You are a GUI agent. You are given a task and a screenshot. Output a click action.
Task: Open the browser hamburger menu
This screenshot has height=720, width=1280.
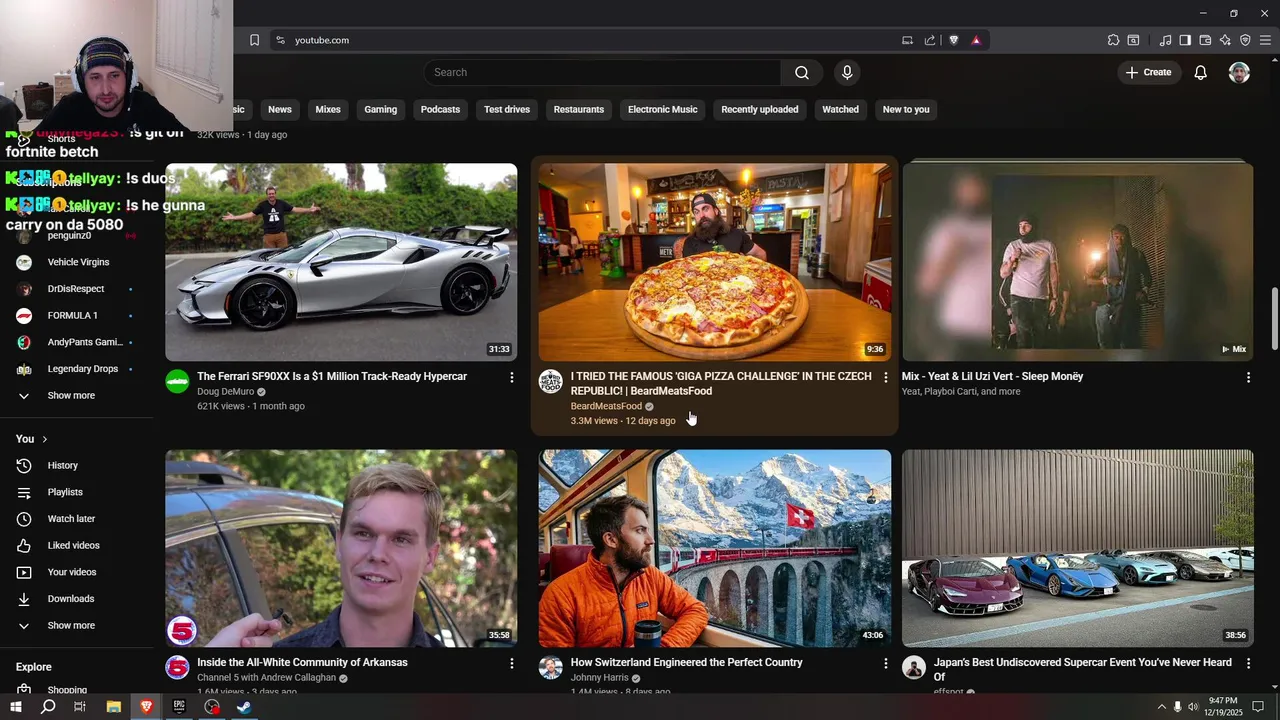(x=1265, y=40)
